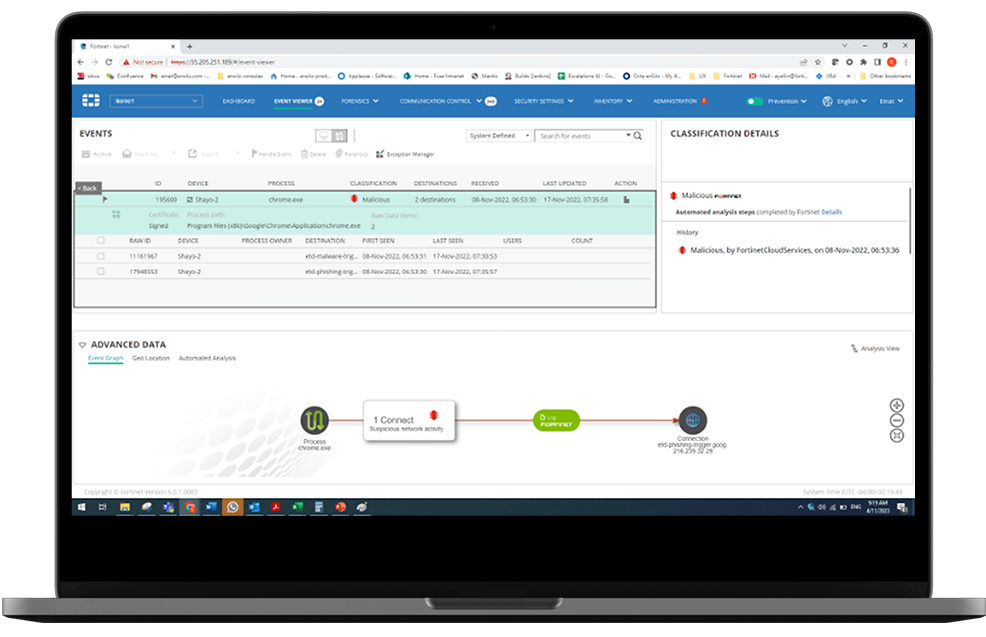Switch to the document view icon in Events
Image resolution: width=986 pixels, height=637 pixels.
(x=340, y=136)
